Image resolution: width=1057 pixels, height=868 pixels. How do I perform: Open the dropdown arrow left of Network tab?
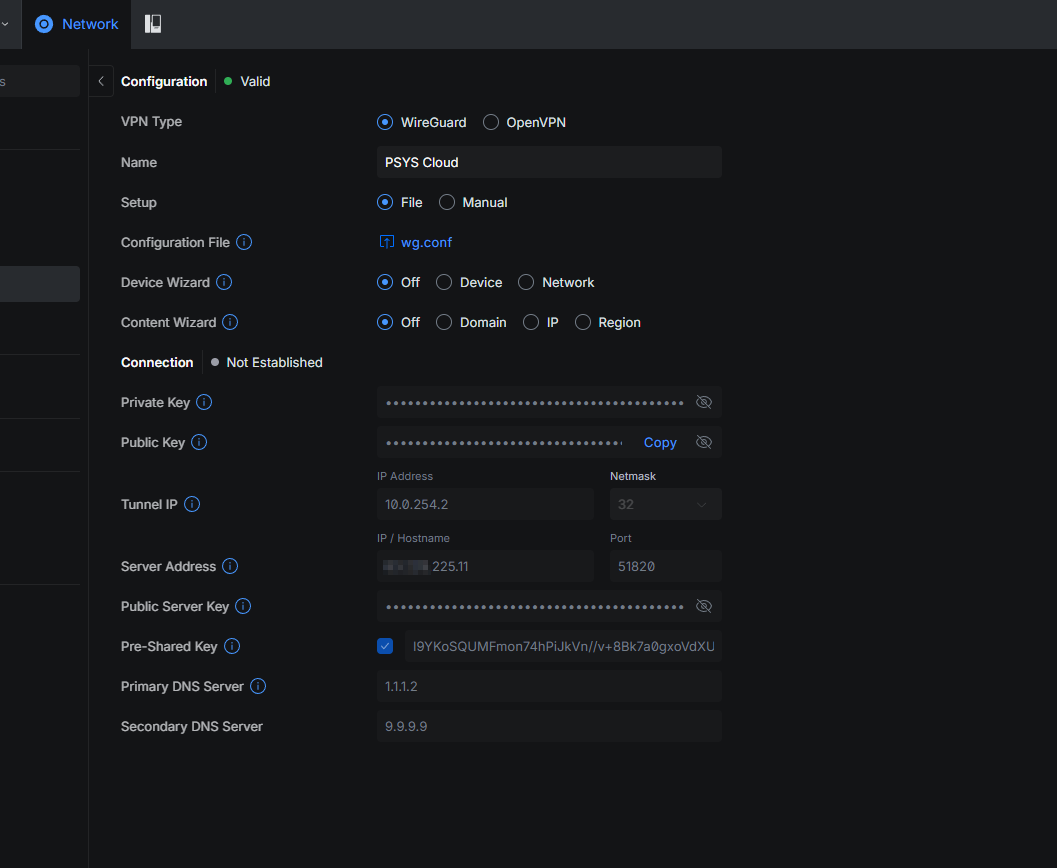click(x=5, y=24)
